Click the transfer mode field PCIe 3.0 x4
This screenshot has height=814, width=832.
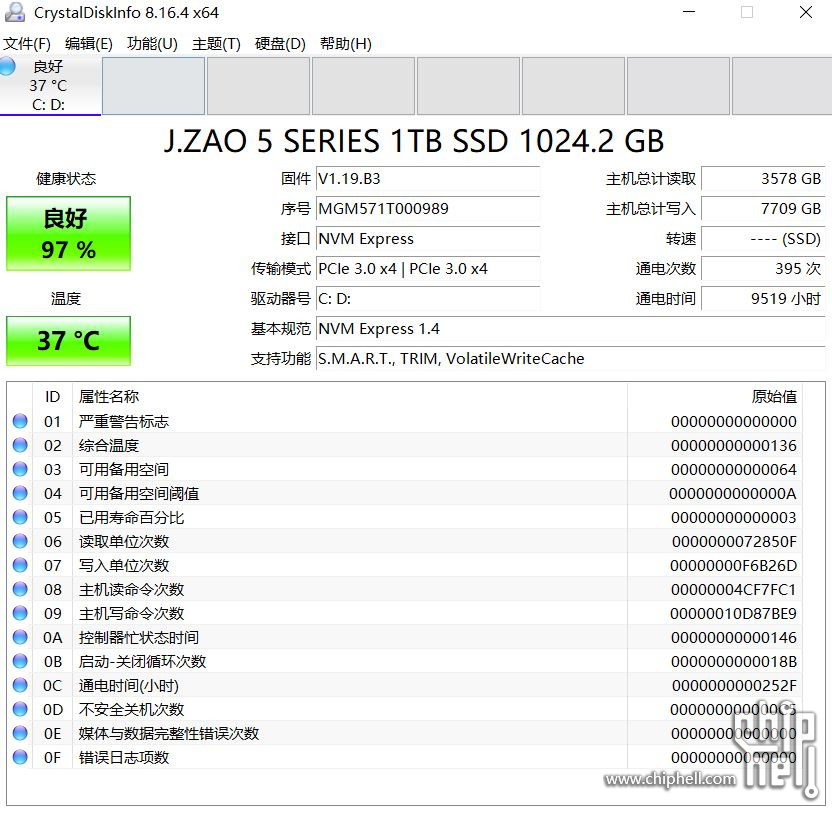(428, 269)
